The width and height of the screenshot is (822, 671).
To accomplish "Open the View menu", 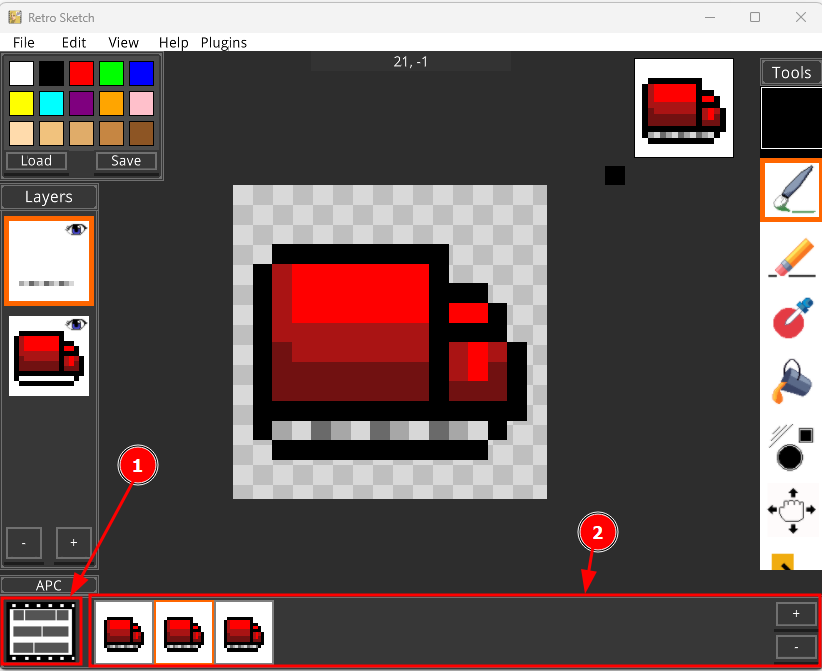I will click(x=123, y=42).
